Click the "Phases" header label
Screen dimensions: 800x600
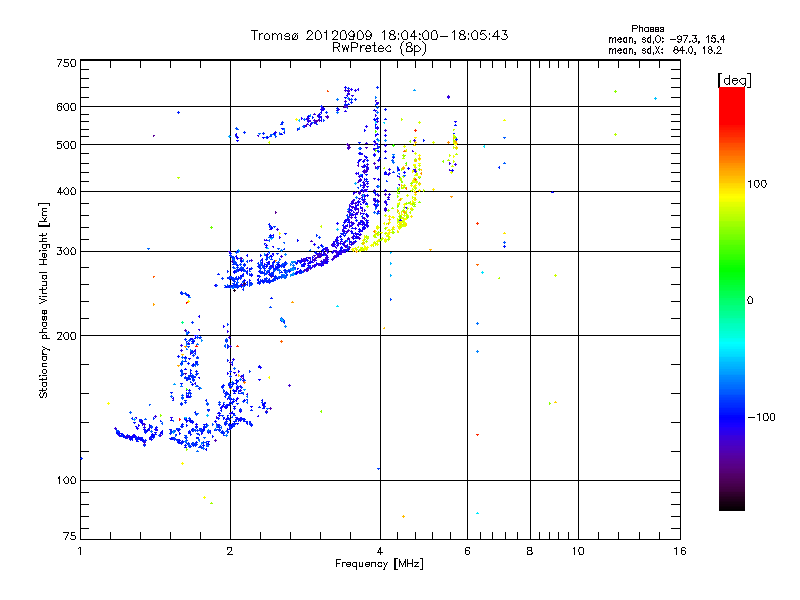[647, 29]
